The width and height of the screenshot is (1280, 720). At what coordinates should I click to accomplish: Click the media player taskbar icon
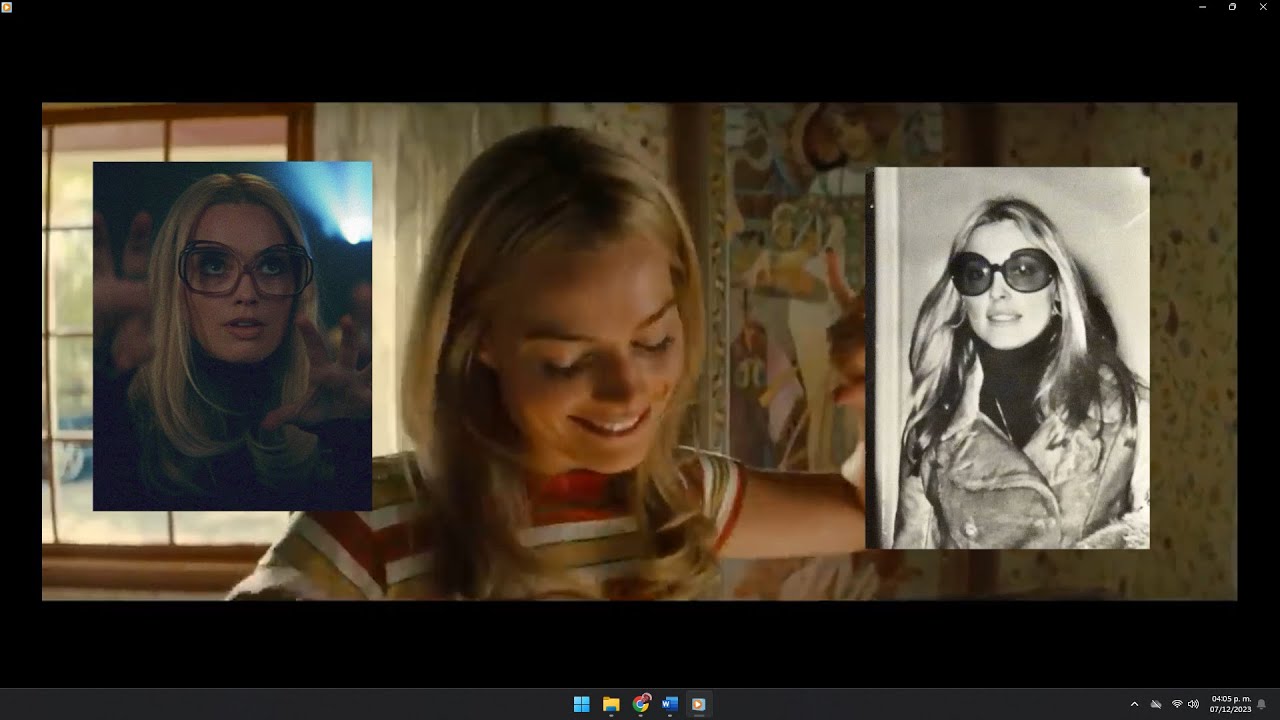tap(699, 704)
